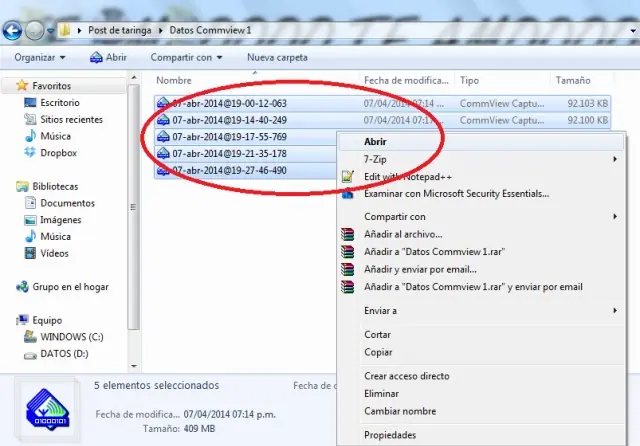This screenshot has width=640, height=446.
Task: Click 'Nueva carpeta' button
Action: click(277, 58)
